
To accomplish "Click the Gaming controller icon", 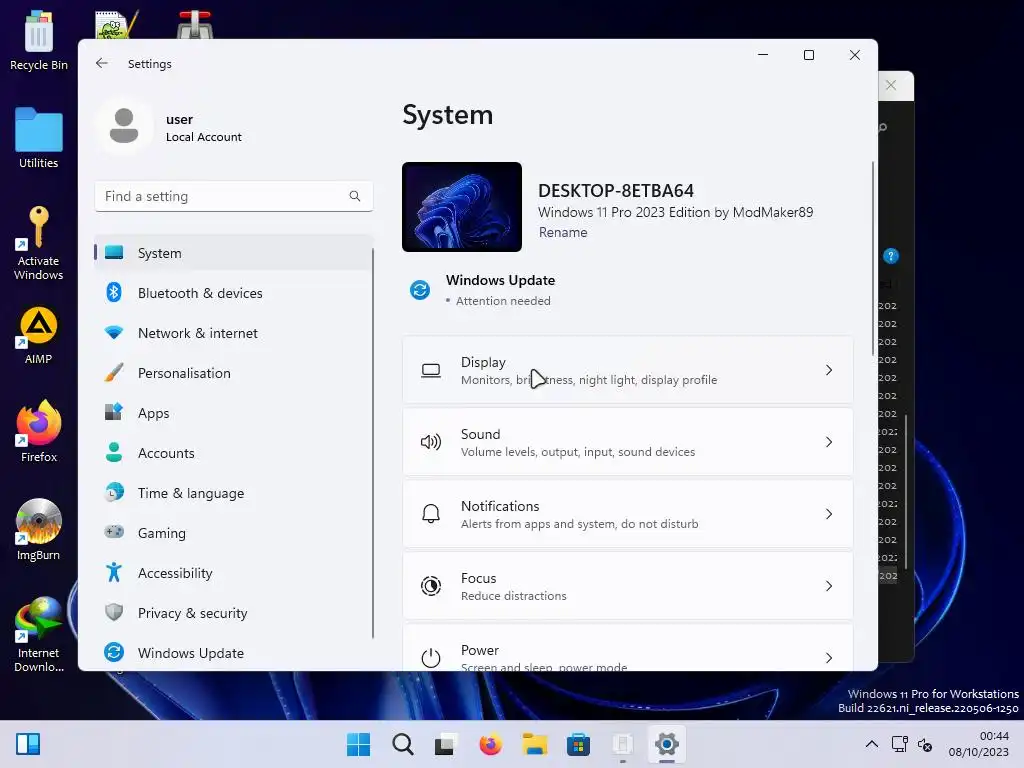I will [114, 532].
